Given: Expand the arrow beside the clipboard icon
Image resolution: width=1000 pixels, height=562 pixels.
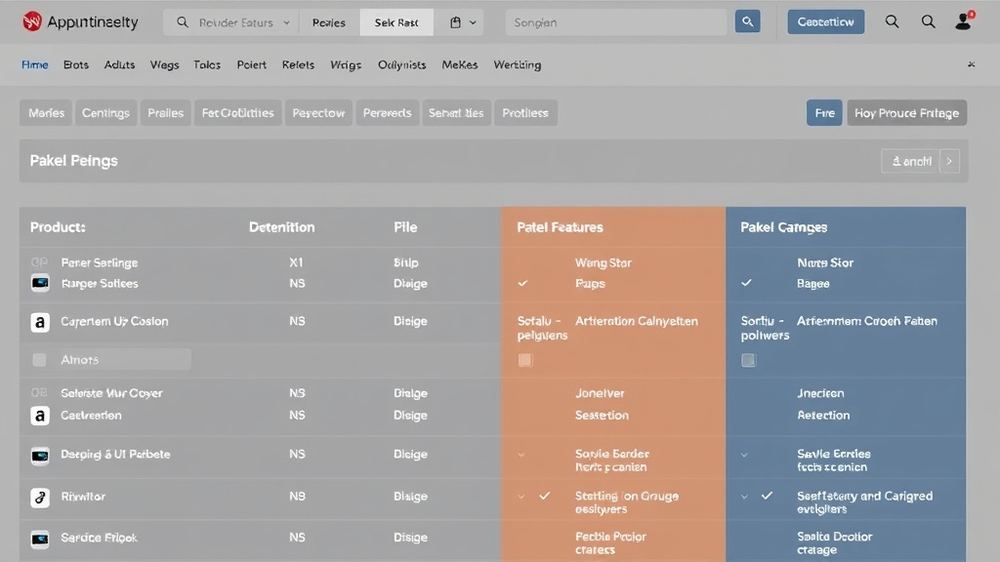Looking at the screenshot, I should point(473,22).
